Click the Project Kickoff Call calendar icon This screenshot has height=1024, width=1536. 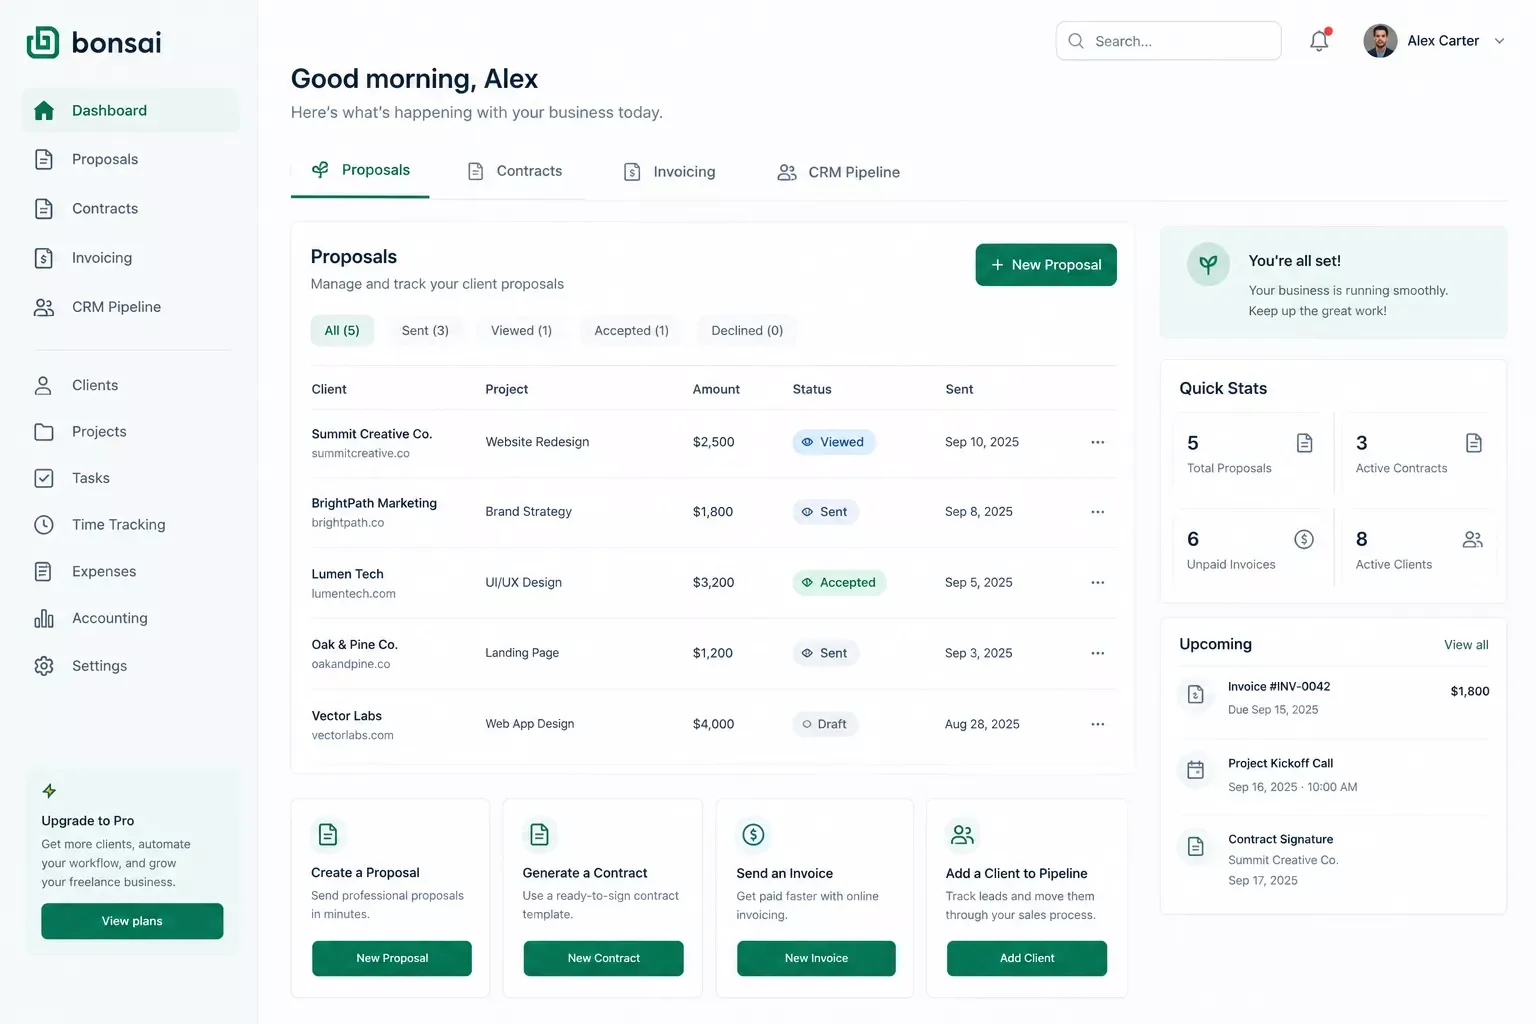(1195, 770)
